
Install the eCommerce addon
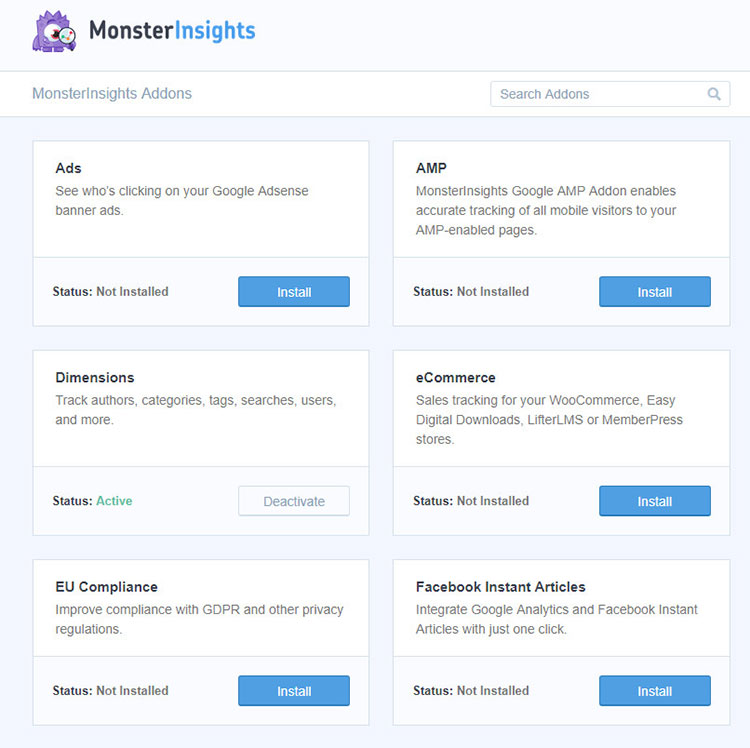[x=655, y=501]
